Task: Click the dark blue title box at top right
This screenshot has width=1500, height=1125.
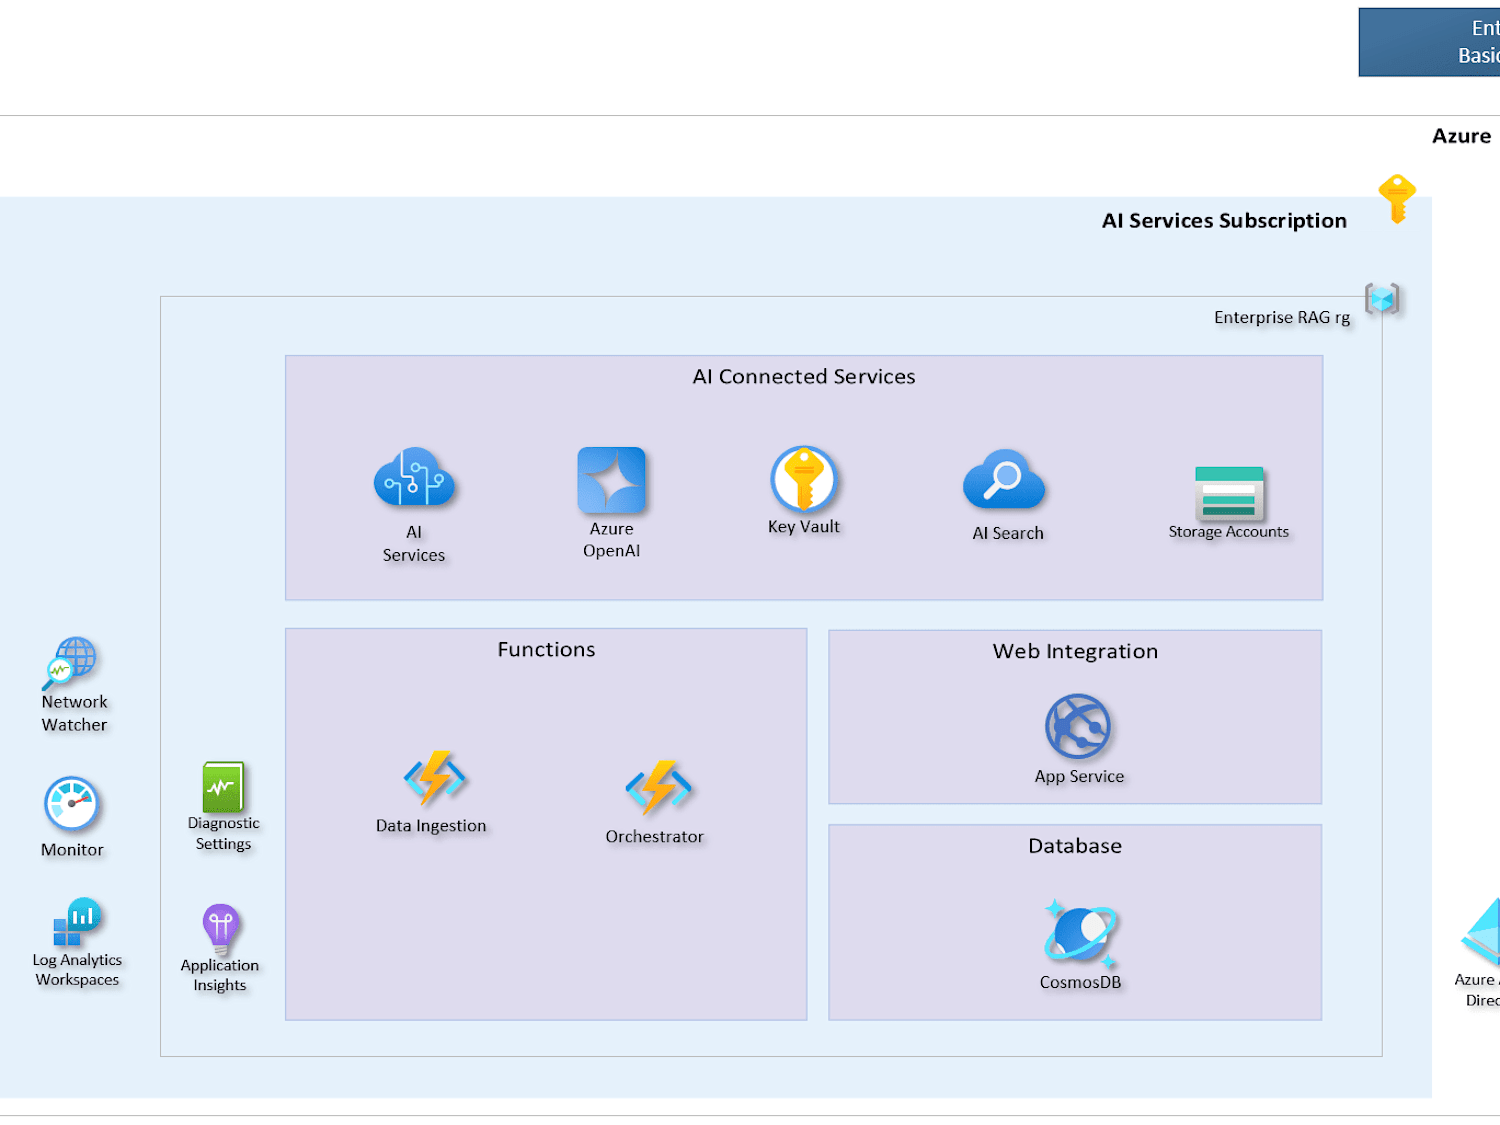Action: tap(1429, 42)
